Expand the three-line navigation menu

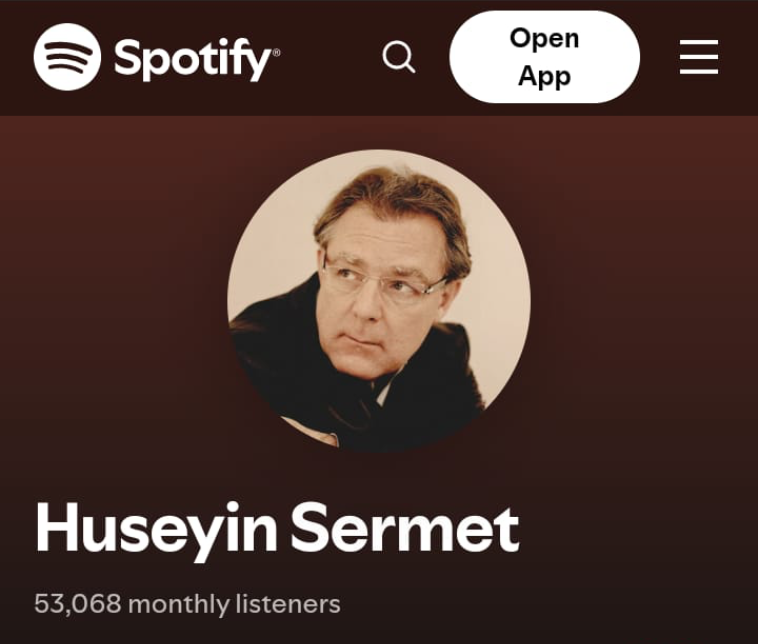(x=699, y=57)
